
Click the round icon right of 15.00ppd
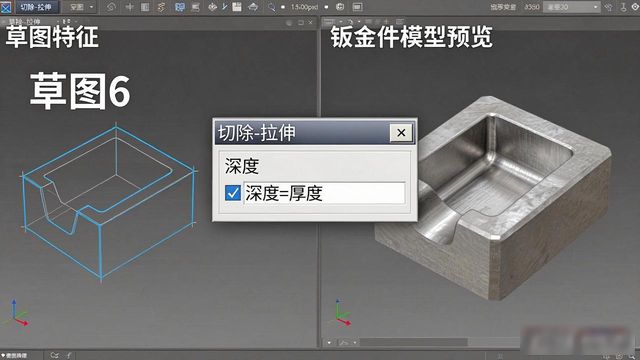coord(340,7)
